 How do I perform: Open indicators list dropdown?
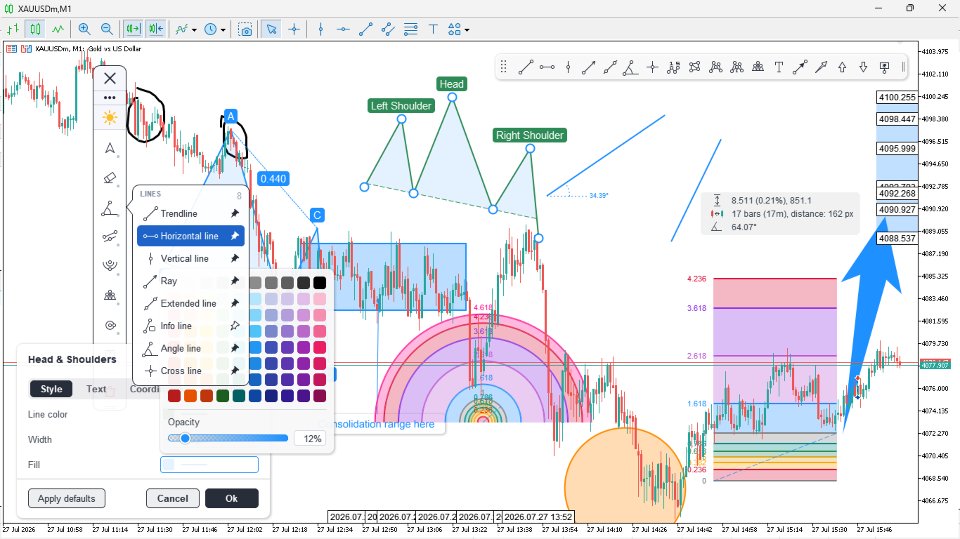186,29
